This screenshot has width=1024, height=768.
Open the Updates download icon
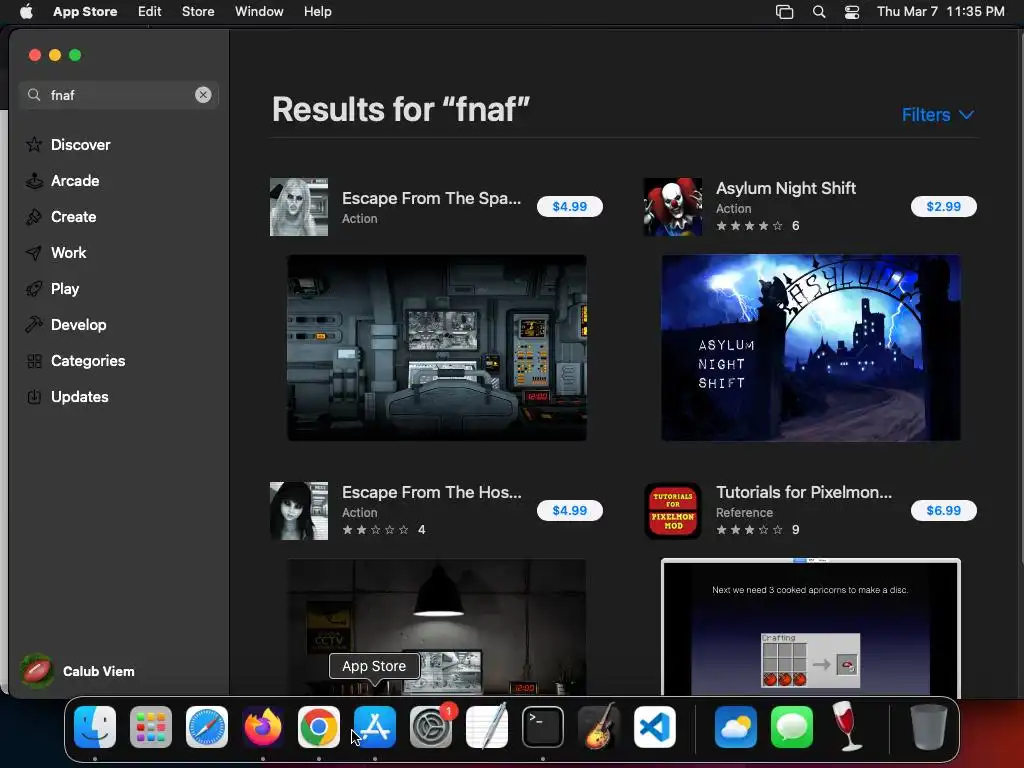coord(34,396)
